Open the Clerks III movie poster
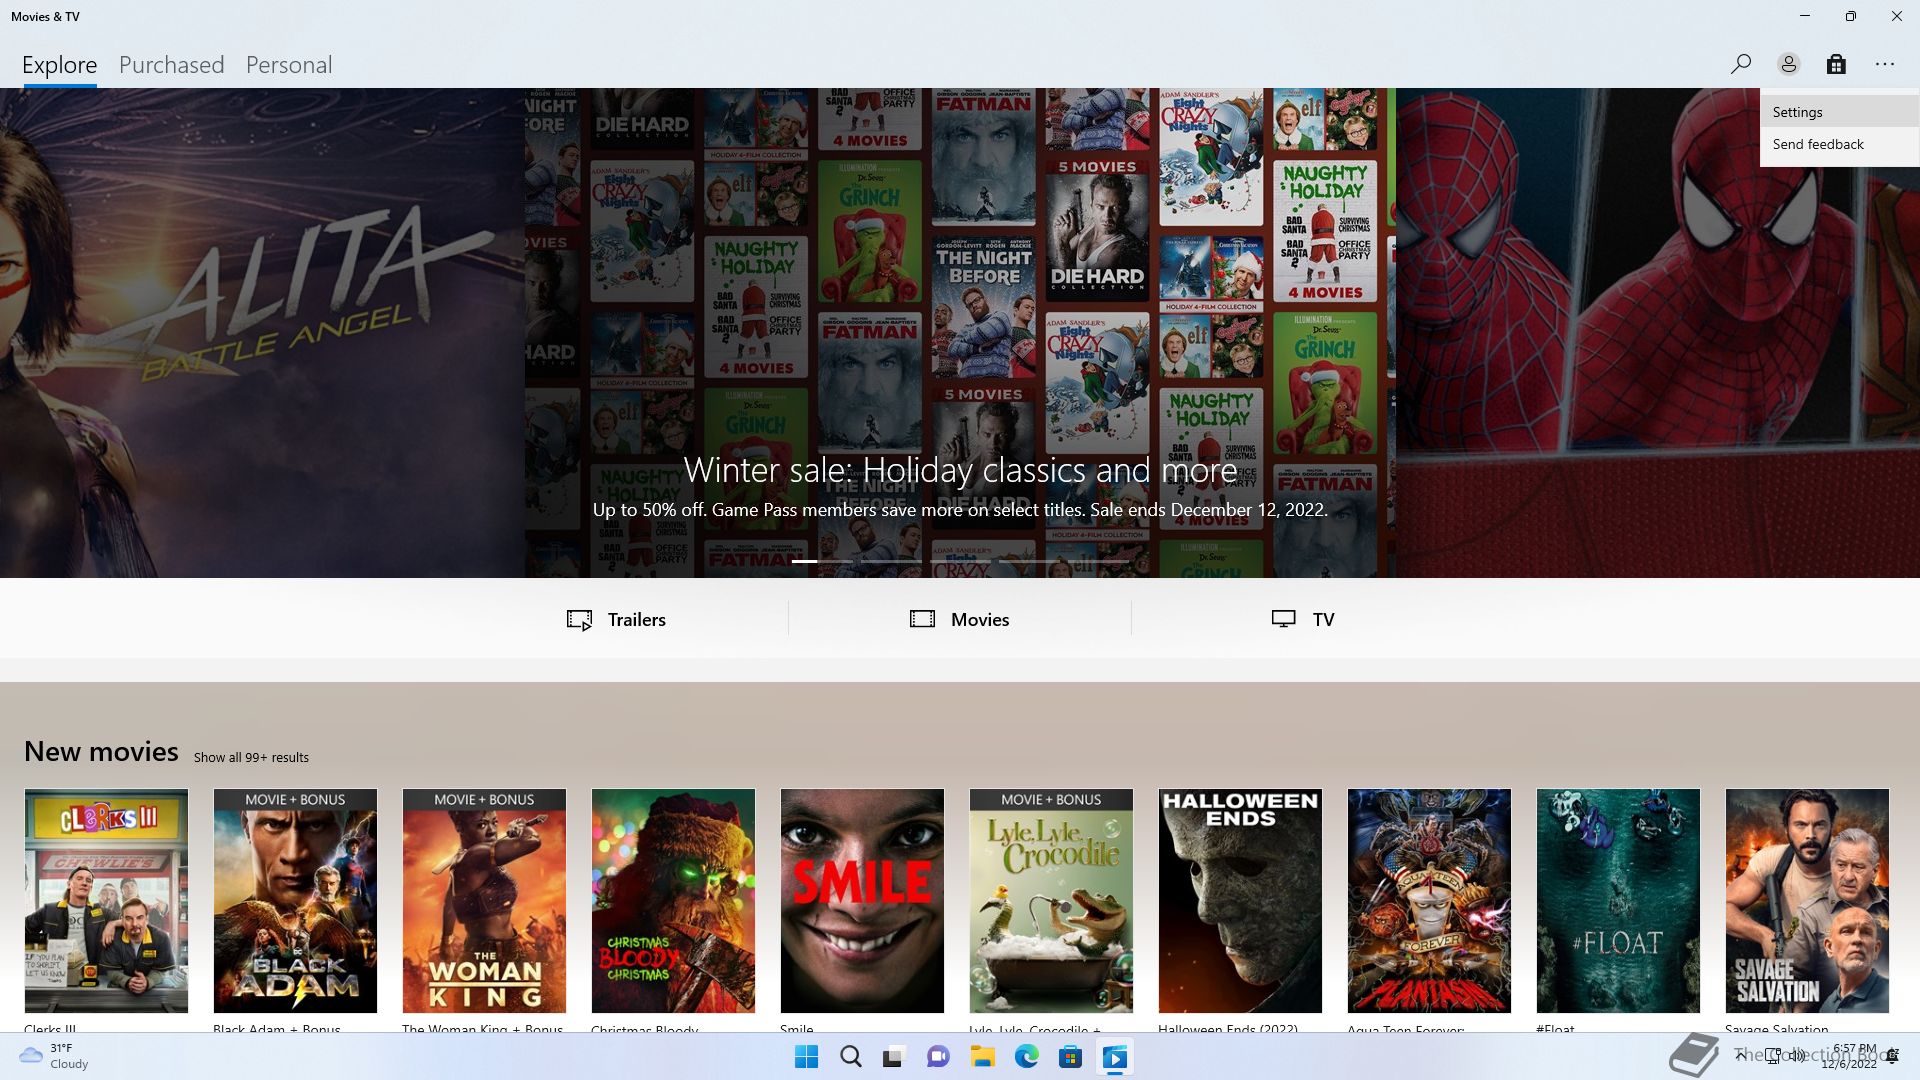The image size is (1920, 1080). tap(106, 901)
